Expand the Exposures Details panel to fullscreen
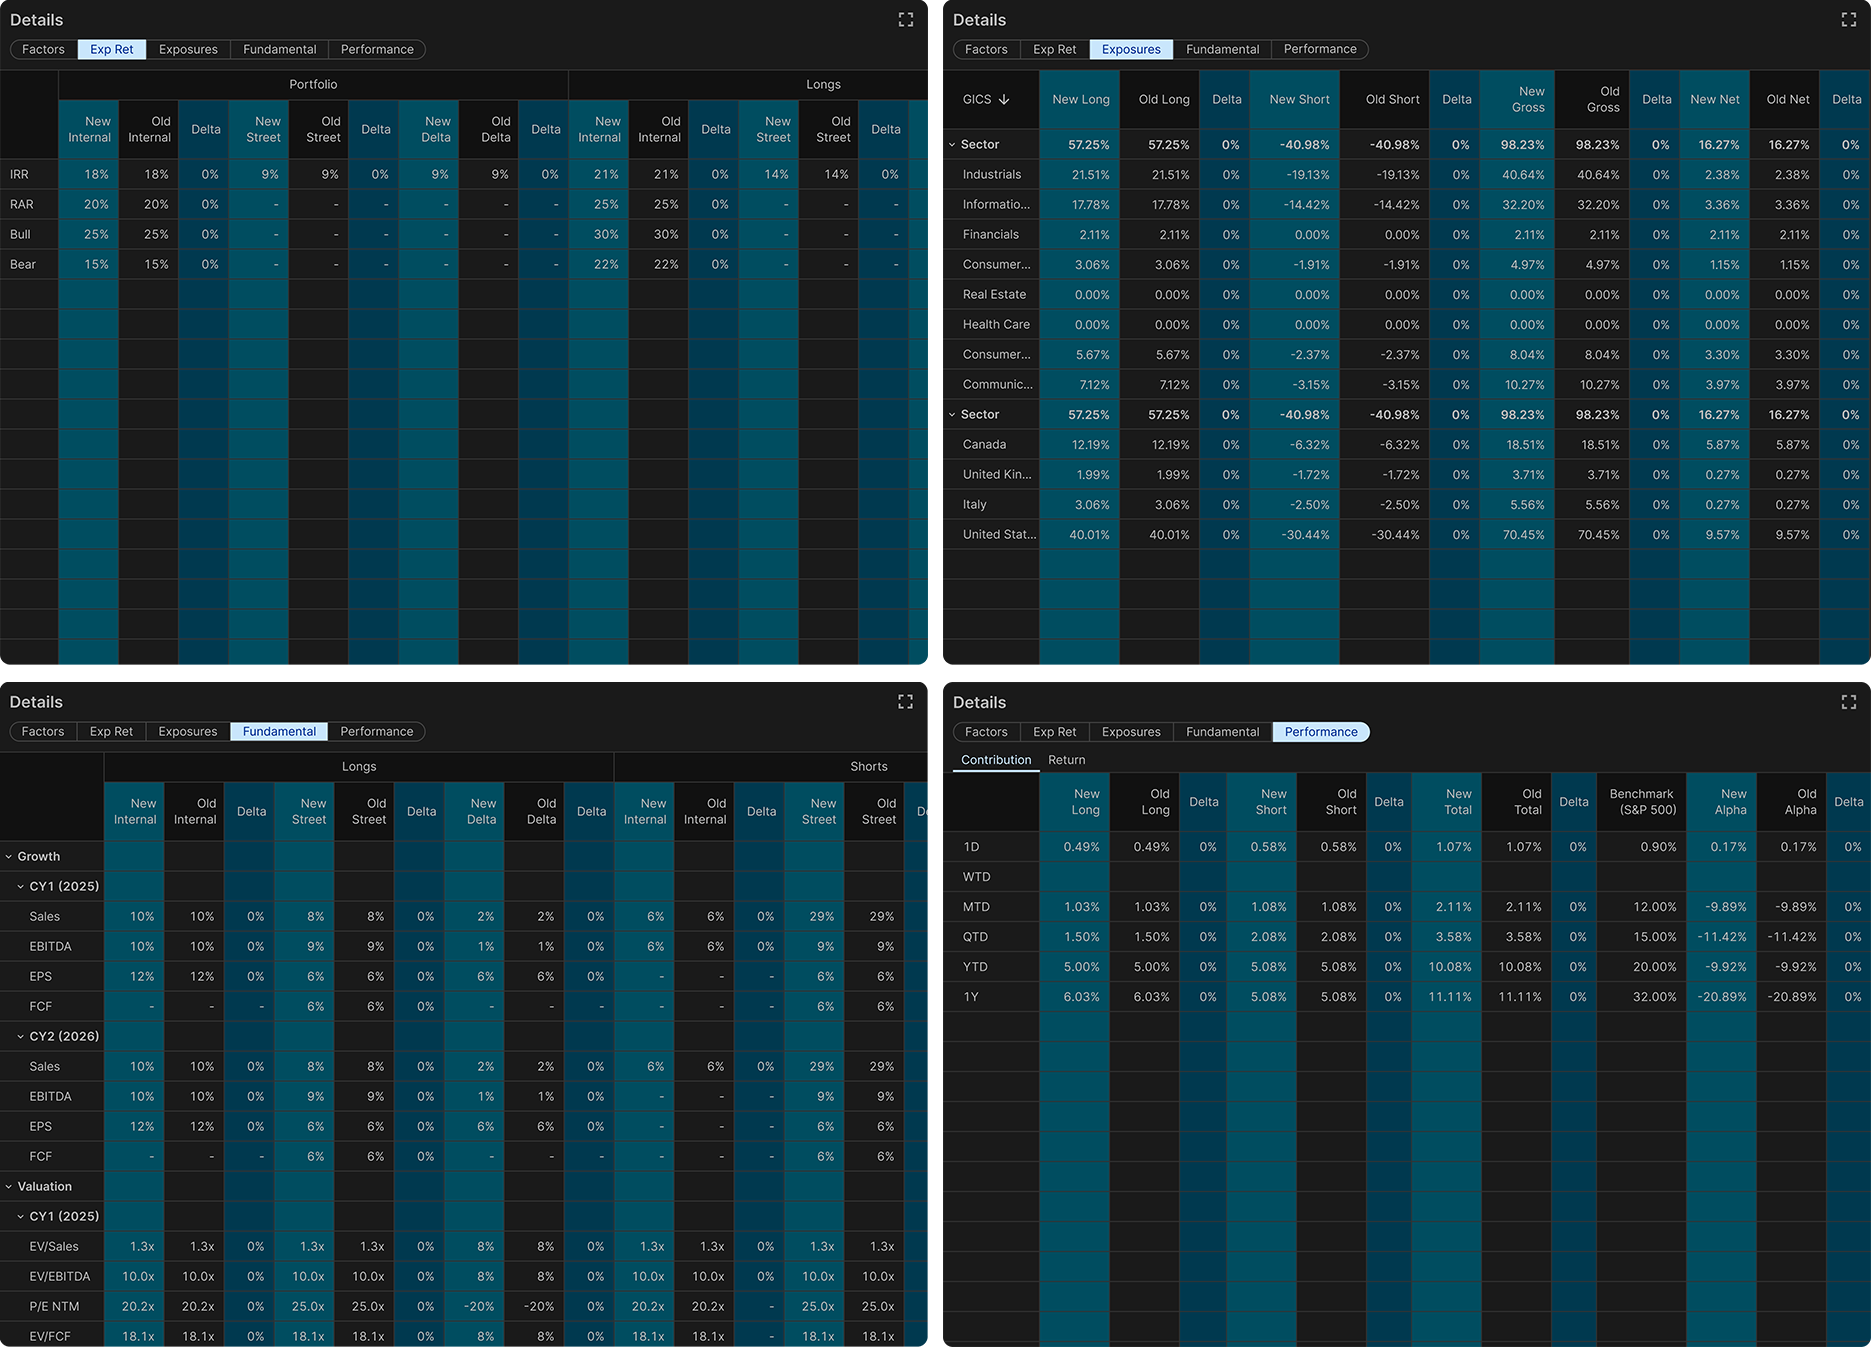 (1848, 19)
